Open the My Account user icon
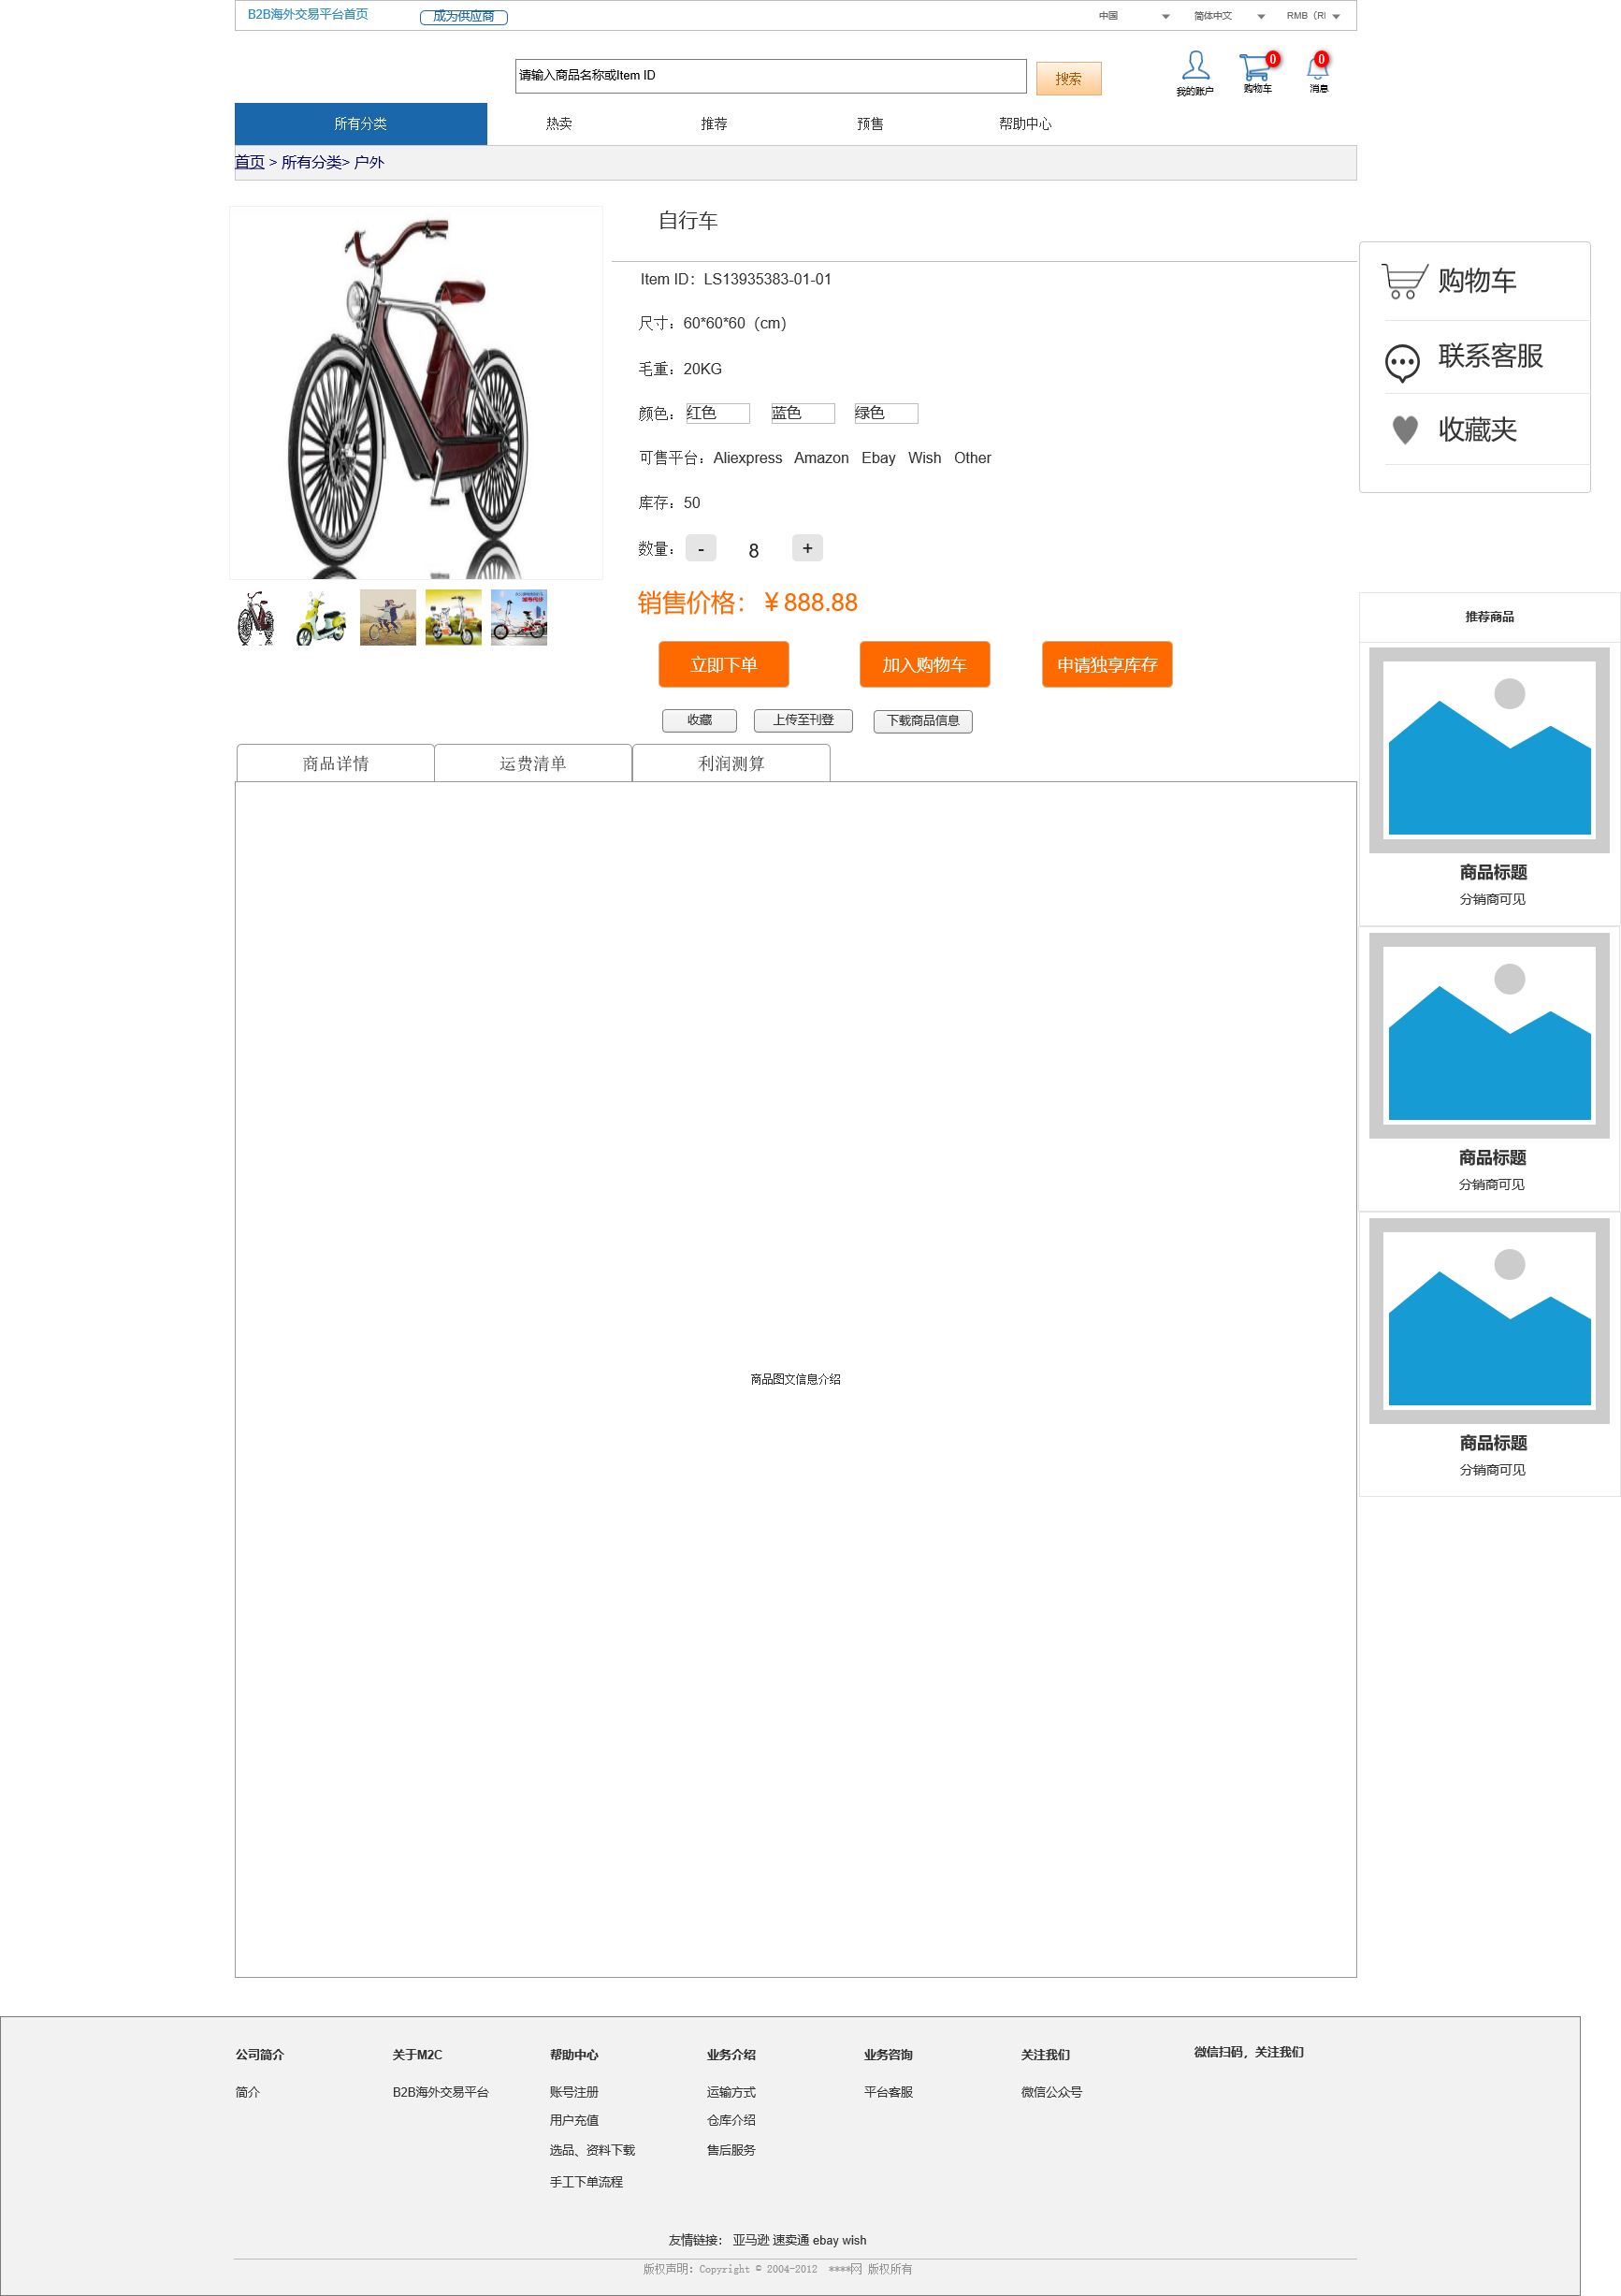 coord(1195,66)
